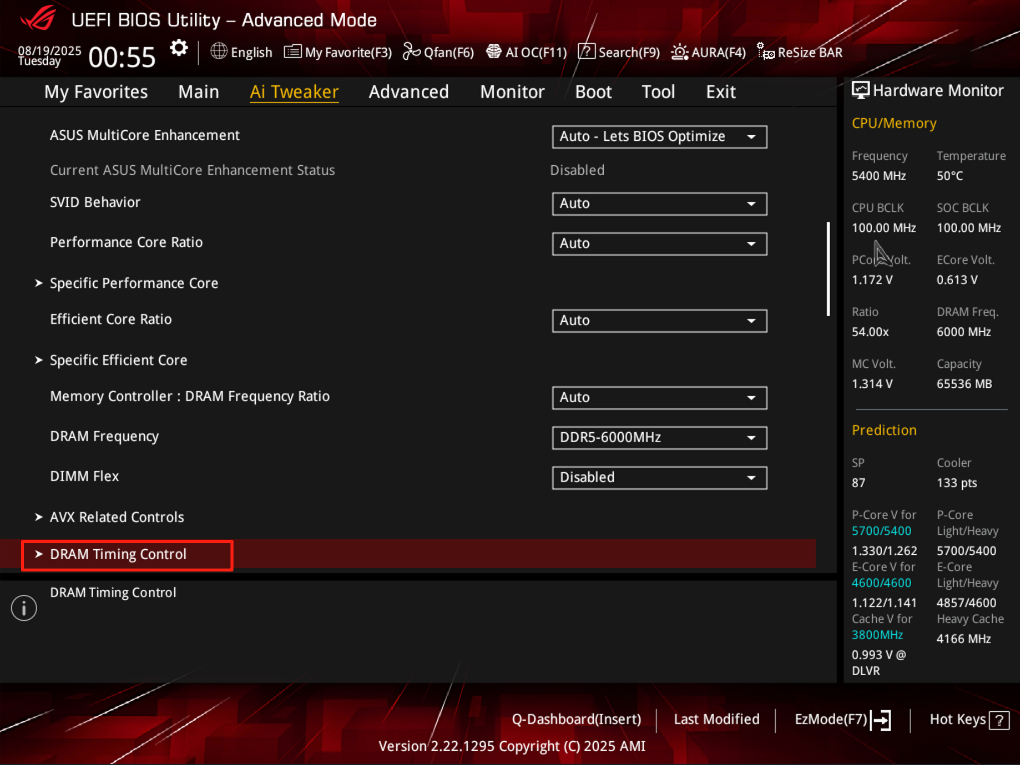This screenshot has width=1020, height=765.
Task: Click the DIMM Flex label
Action: 85,476
